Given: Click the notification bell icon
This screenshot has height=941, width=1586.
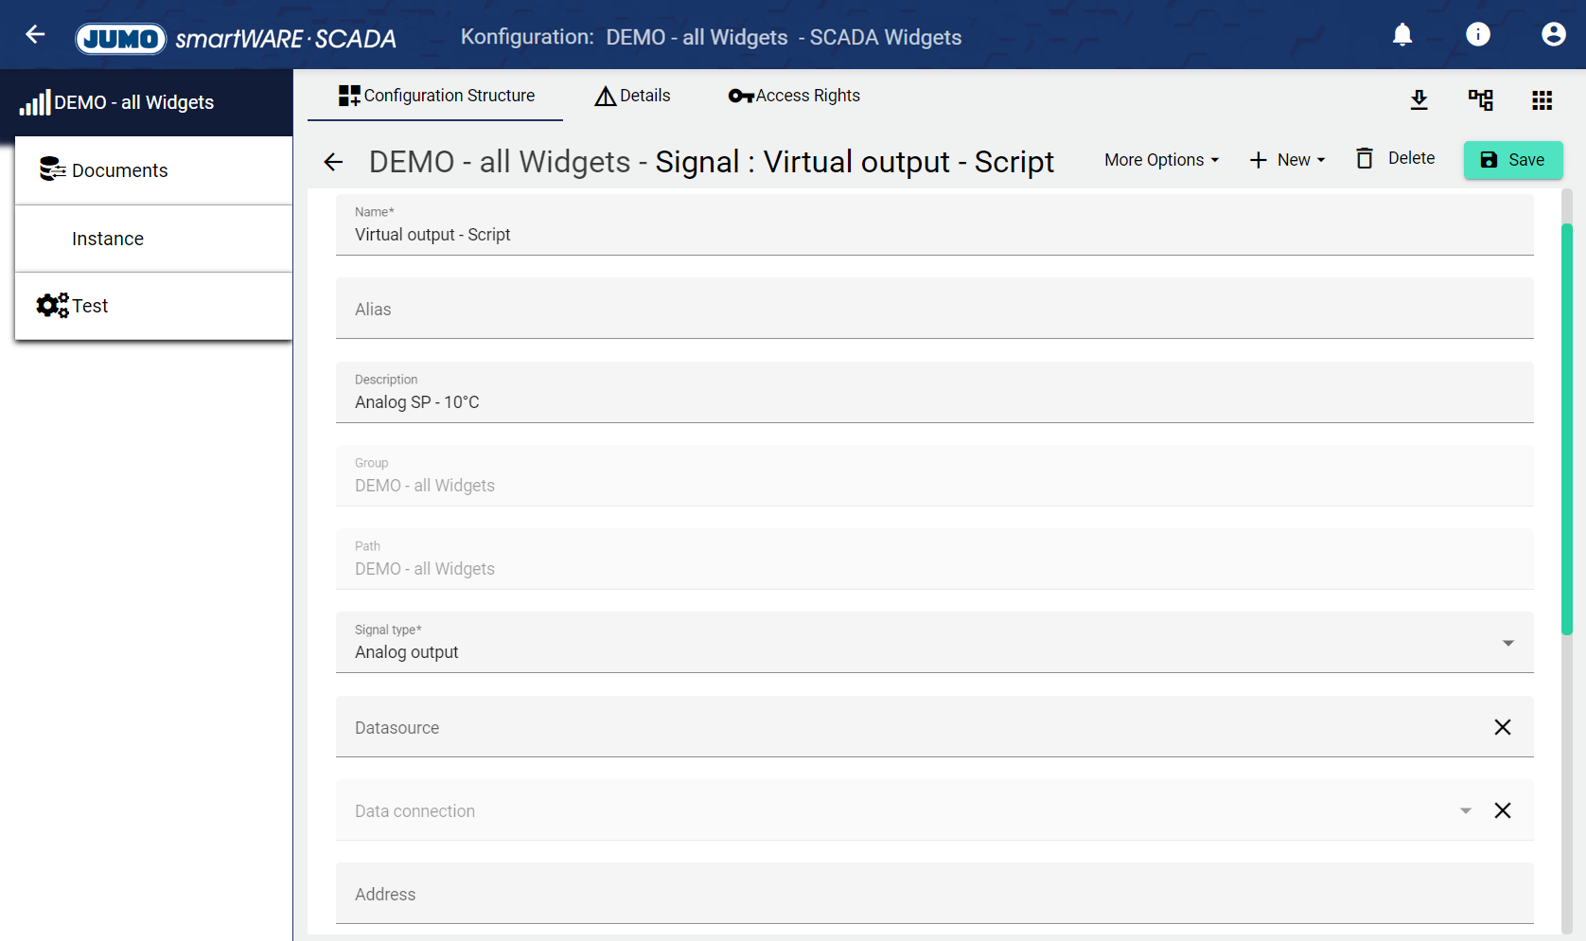Looking at the screenshot, I should click(x=1402, y=35).
